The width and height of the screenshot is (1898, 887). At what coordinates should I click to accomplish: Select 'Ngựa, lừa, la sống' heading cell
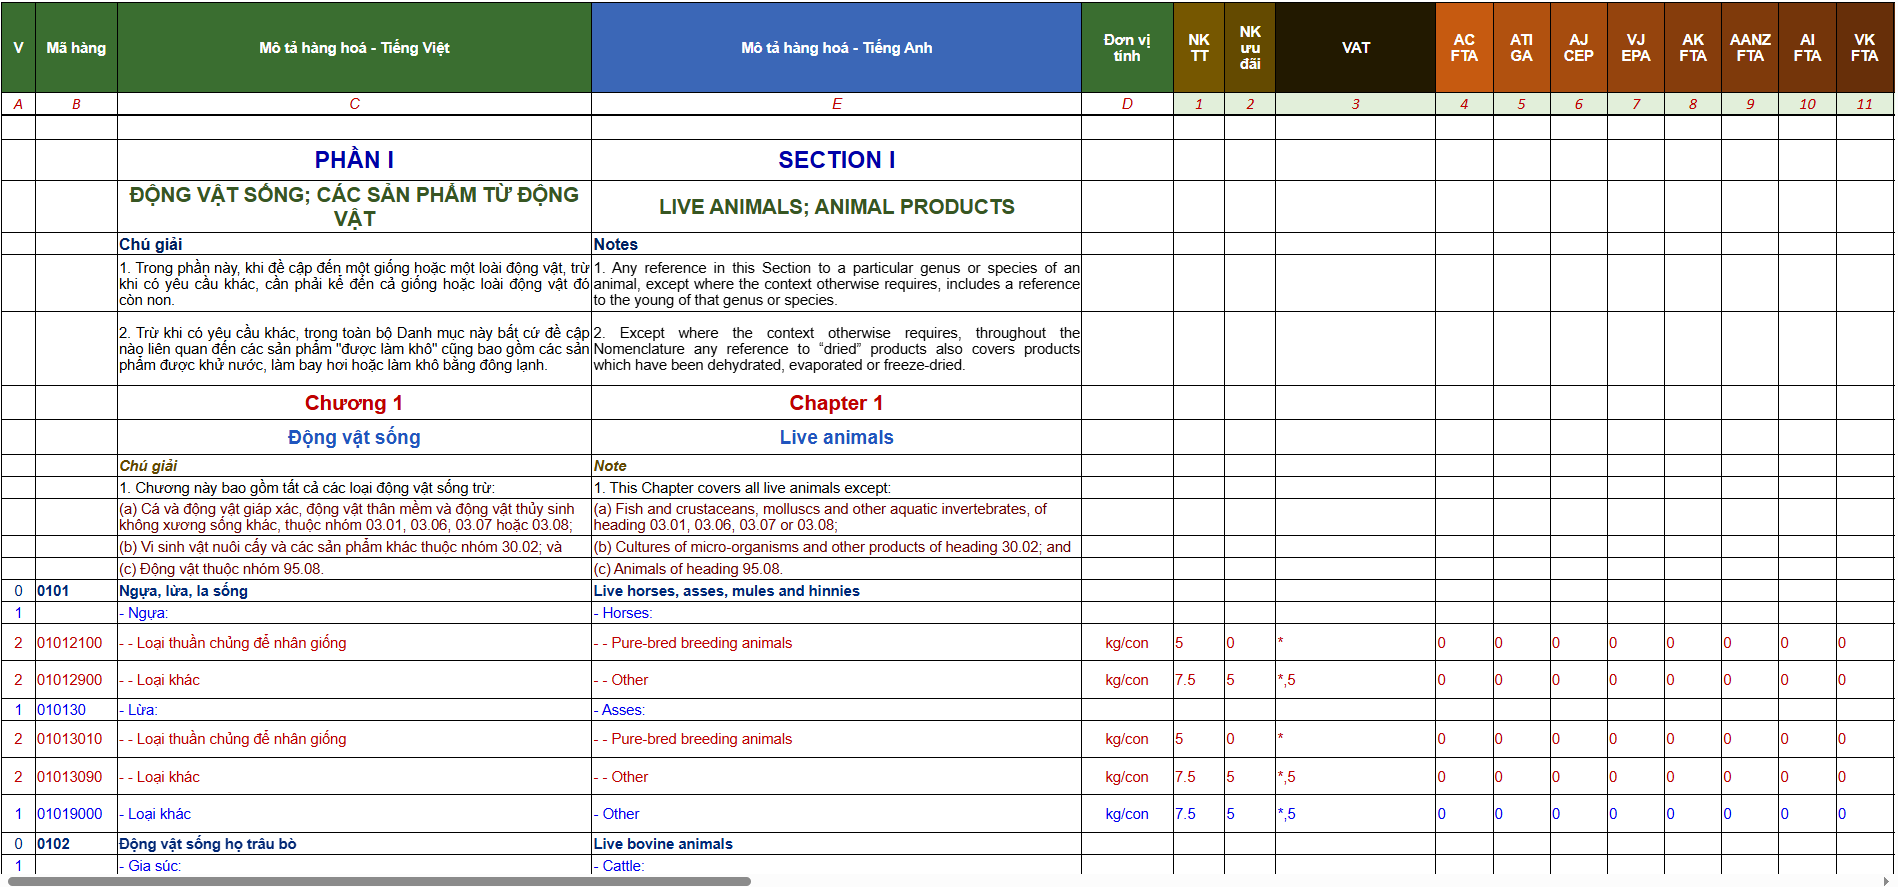[354, 591]
